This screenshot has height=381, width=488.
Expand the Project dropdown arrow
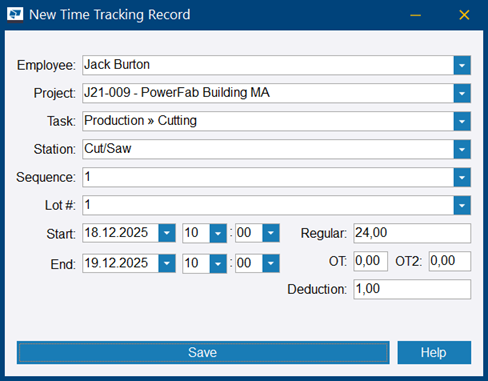tap(462, 93)
